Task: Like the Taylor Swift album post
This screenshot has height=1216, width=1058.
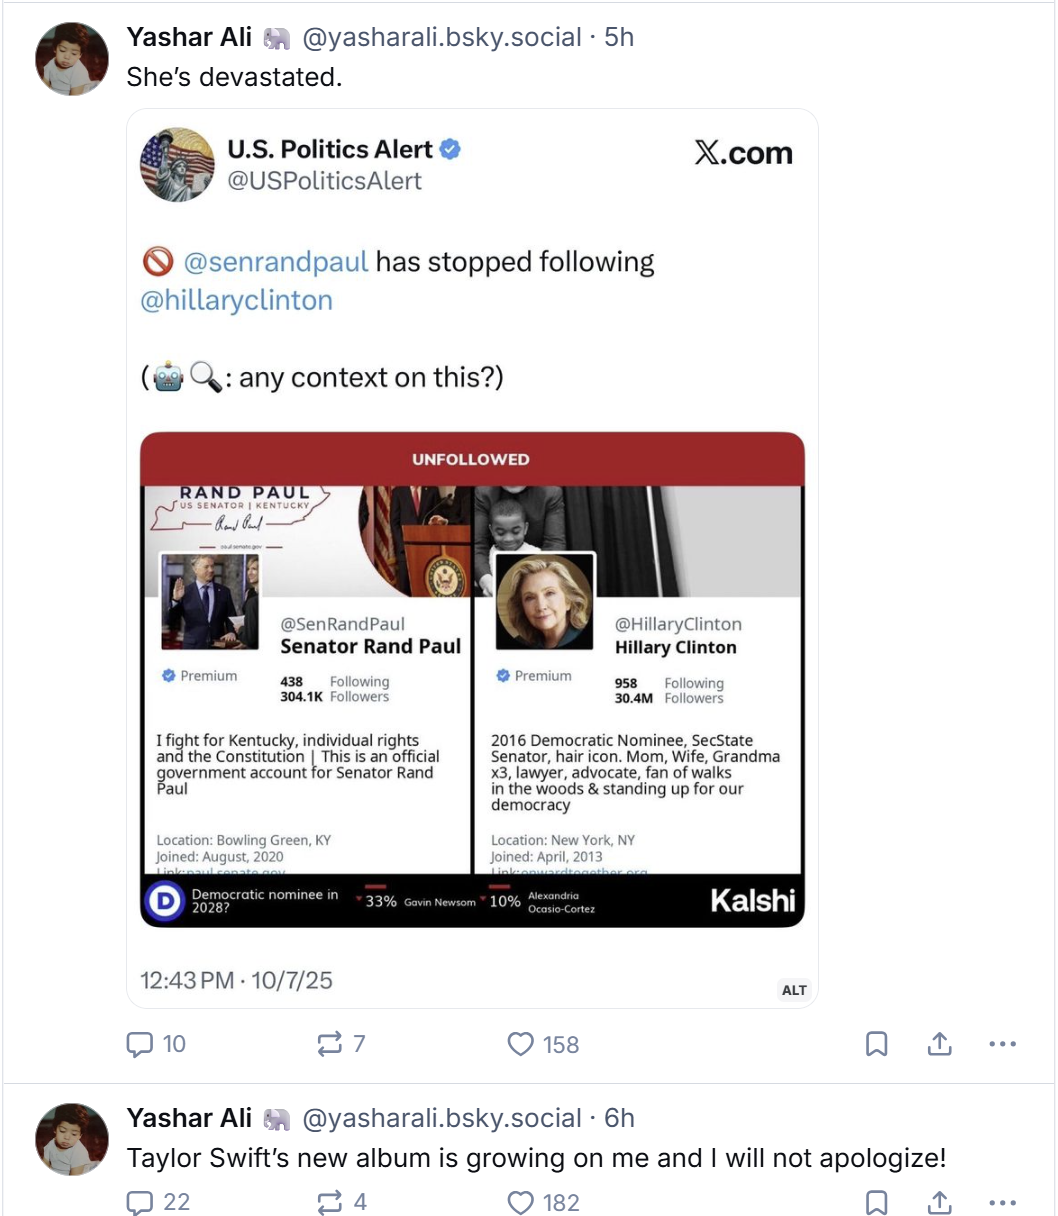Action: [x=521, y=1202]
